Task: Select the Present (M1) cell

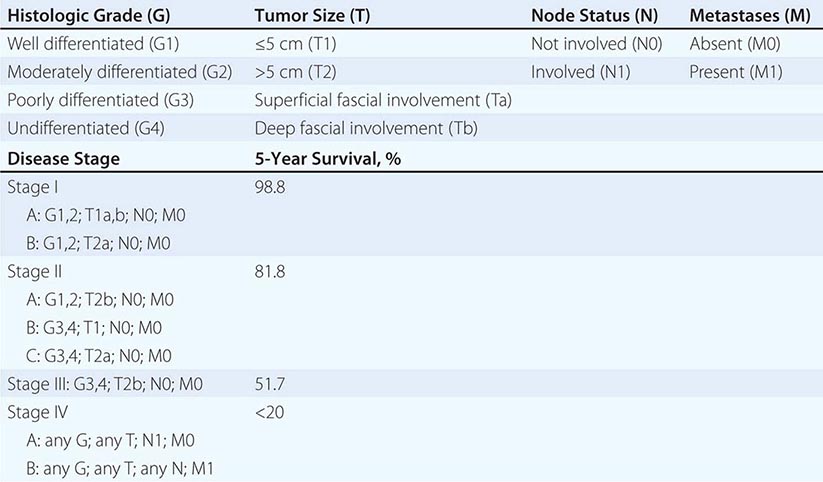Action: pos(735,72)
